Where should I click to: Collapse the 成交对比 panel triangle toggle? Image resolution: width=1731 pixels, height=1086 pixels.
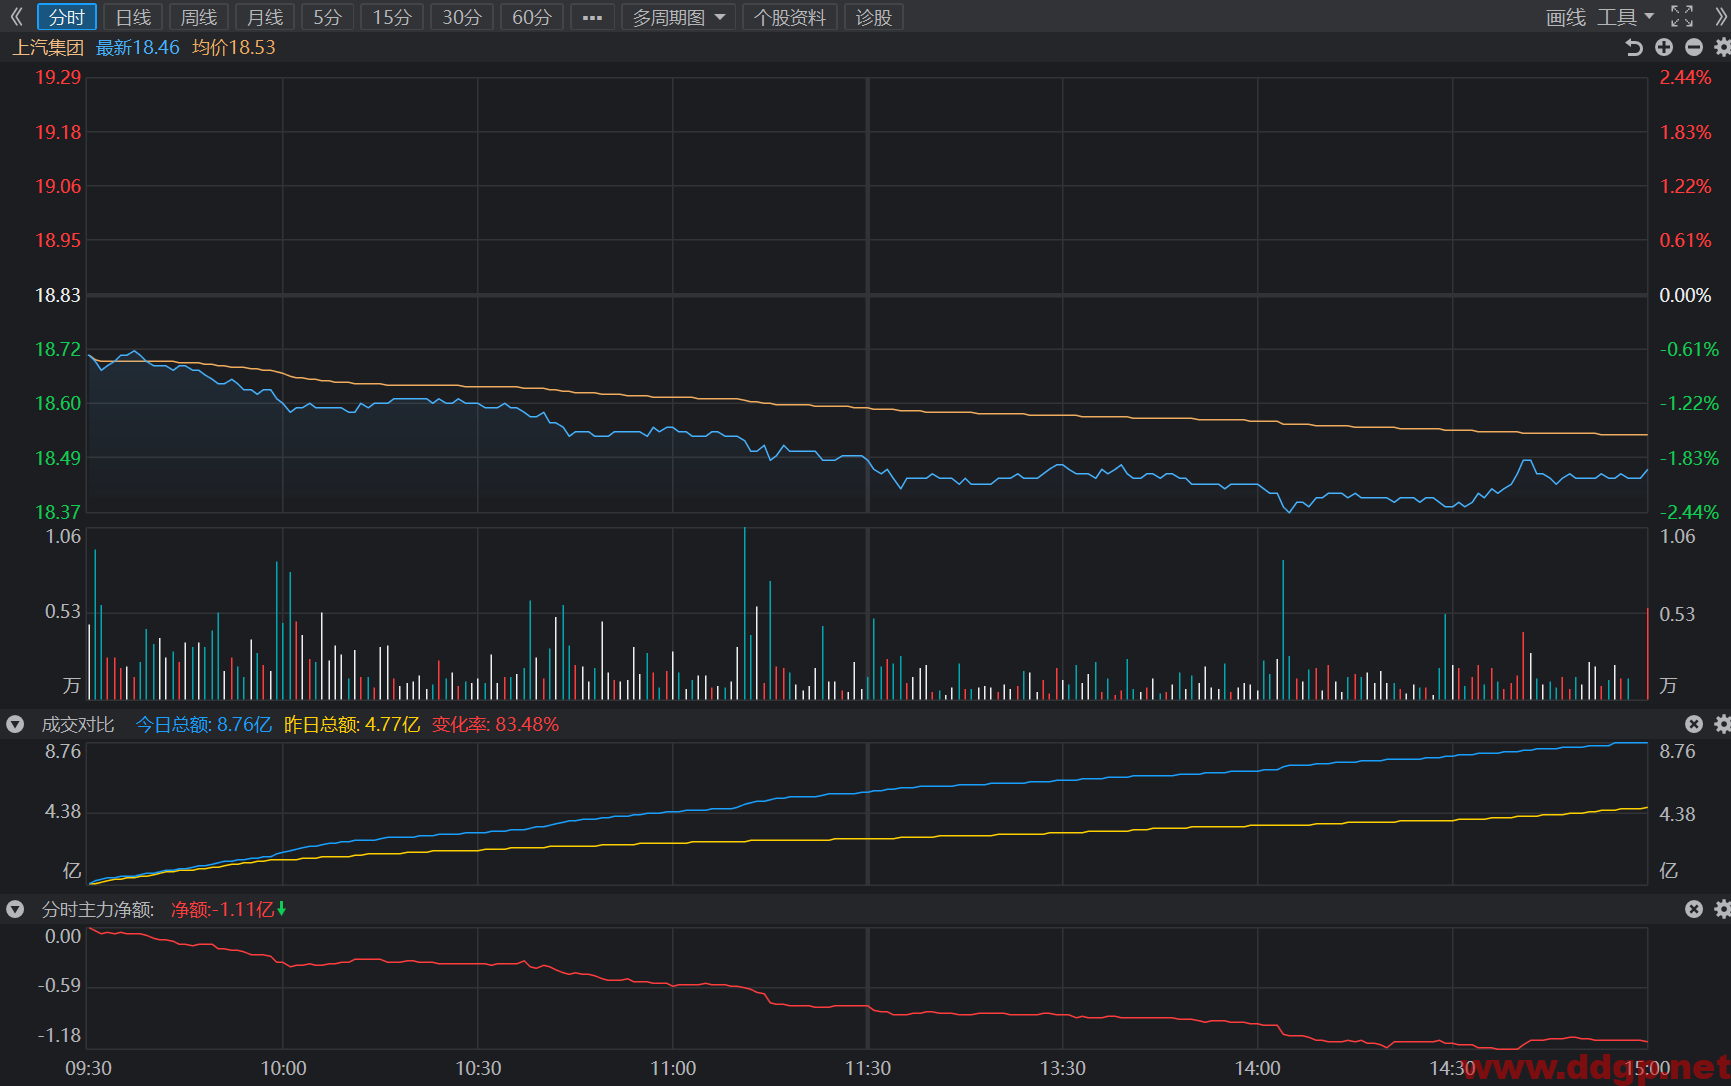pyautogui.click(x=15, y=724)
